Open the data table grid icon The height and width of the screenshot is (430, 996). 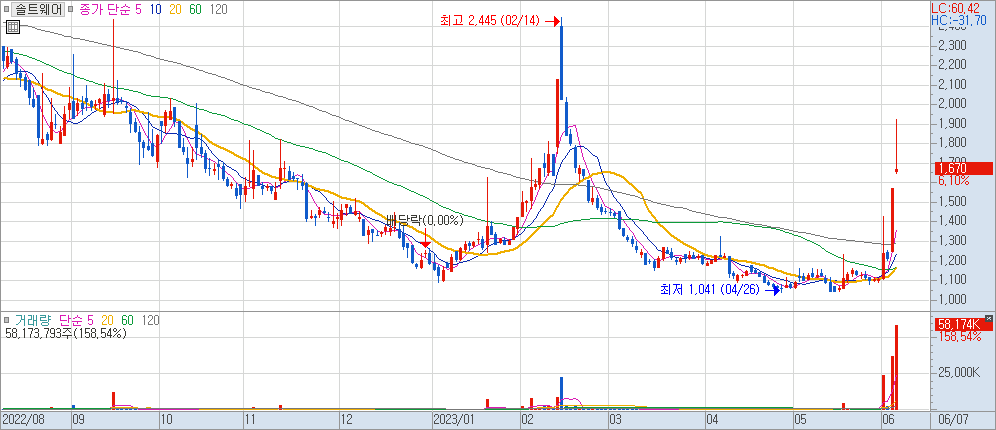tap(12, 27)
